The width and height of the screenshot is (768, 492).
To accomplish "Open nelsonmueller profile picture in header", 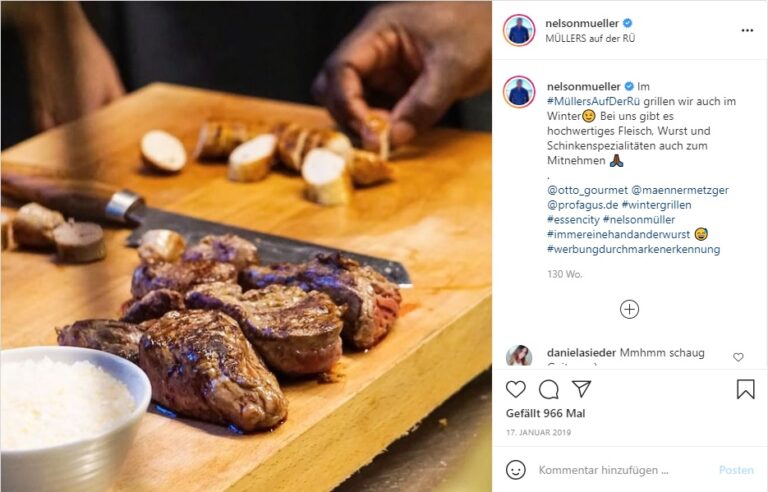I will (x=519, y=30).
